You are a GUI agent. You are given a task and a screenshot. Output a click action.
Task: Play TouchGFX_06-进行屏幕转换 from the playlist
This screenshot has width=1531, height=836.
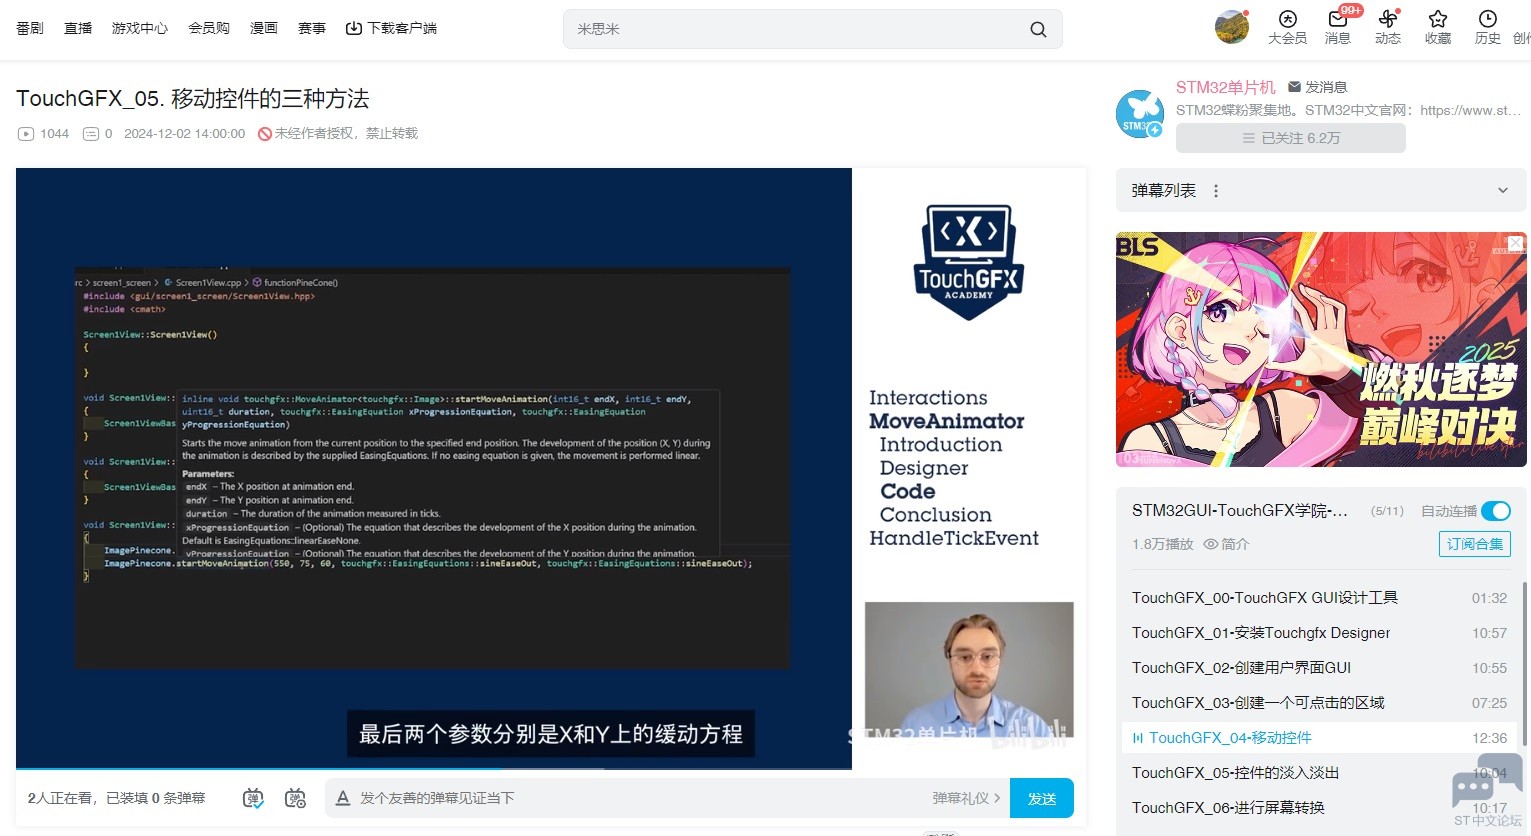pos(1228,808)
